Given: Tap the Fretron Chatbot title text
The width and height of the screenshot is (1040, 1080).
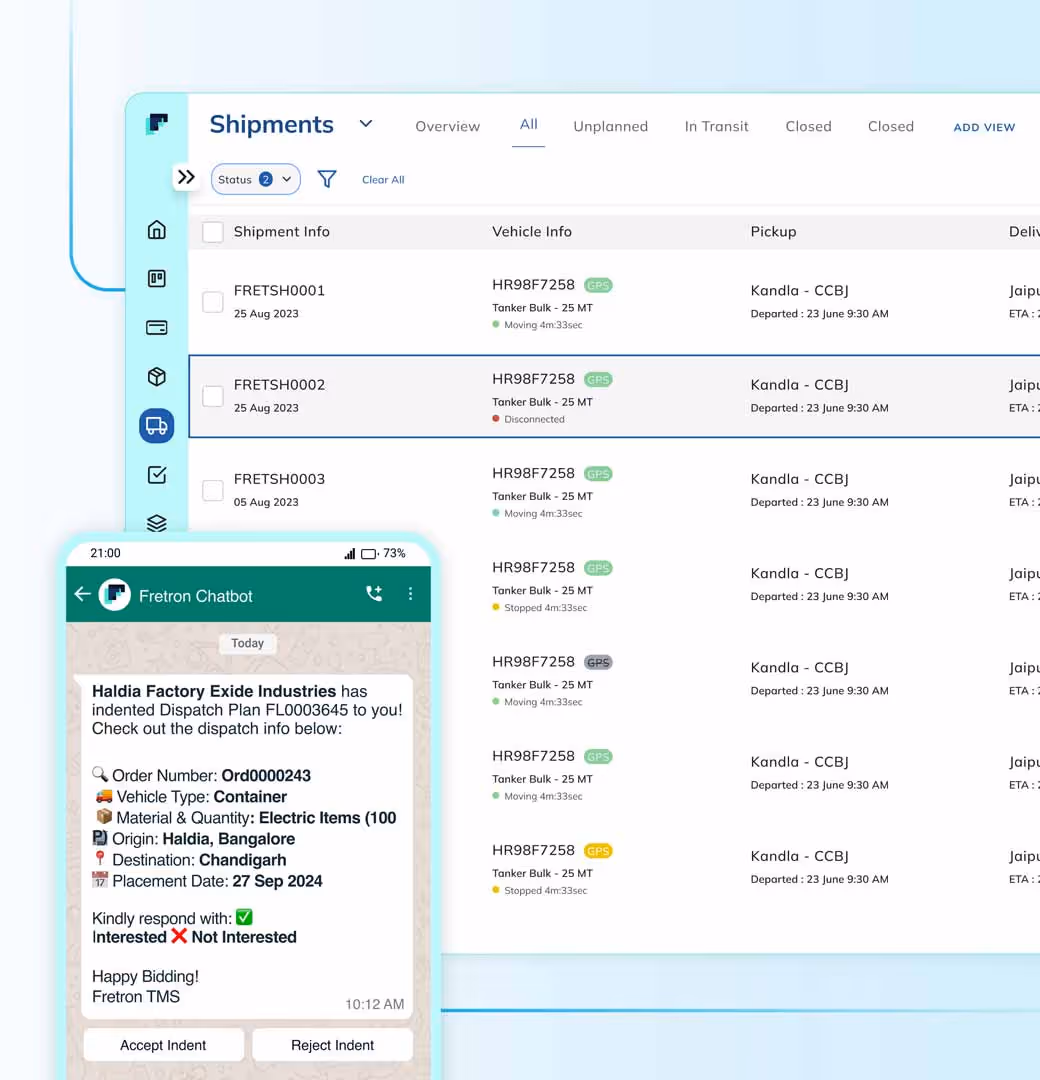Looking at the screenshot, I should [196, 596].
